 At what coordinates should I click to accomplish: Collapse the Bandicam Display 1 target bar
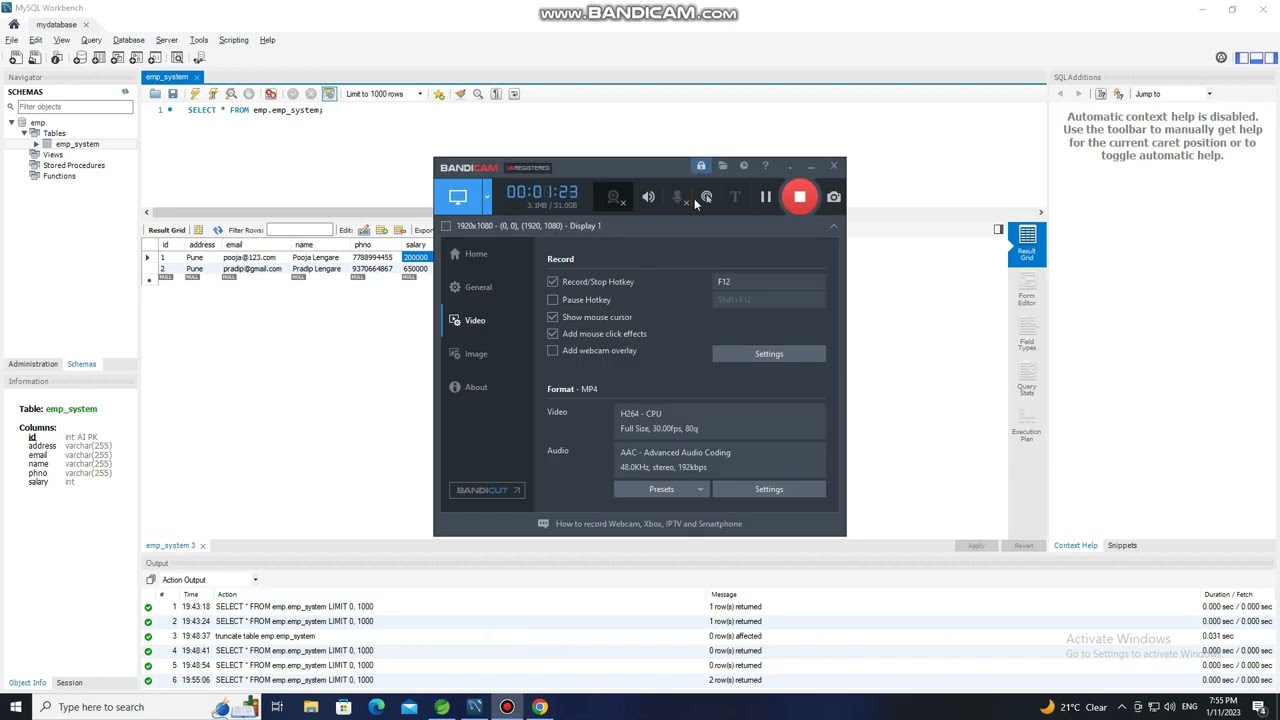[x=833, y=226]
